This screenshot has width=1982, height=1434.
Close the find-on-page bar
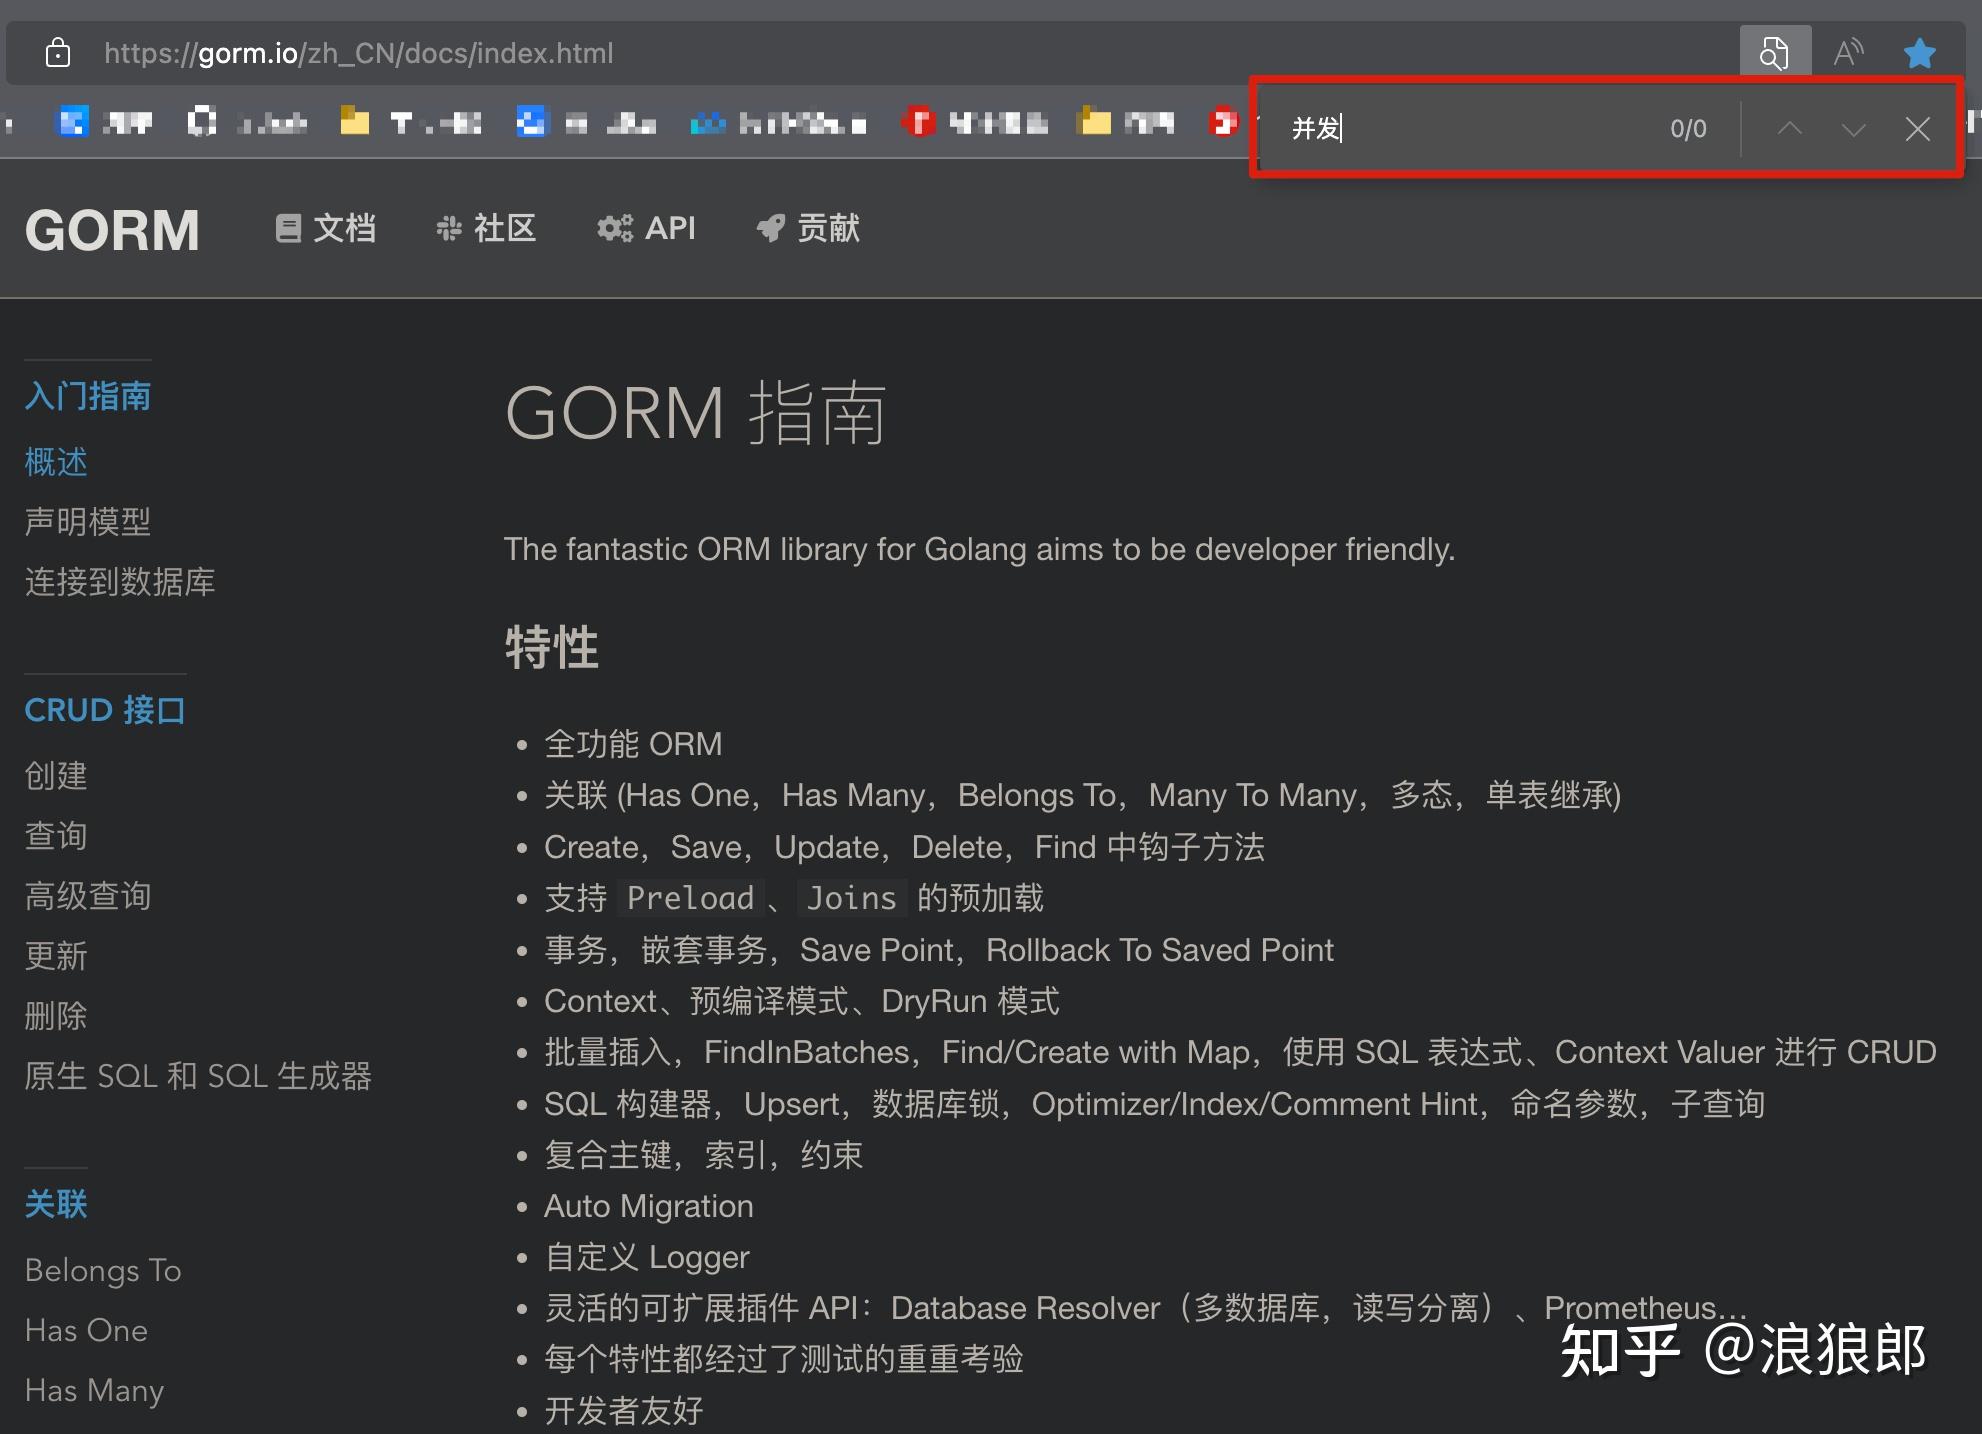pyautogui.click(x=1917, y=129)
